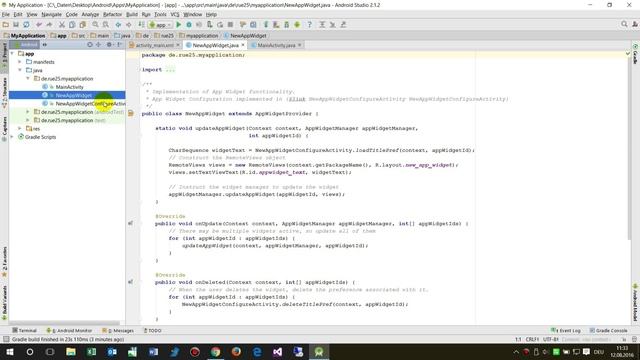Click the Search Everywhere magnifier icon
The image size is (640, 360).
pos(624,24)
